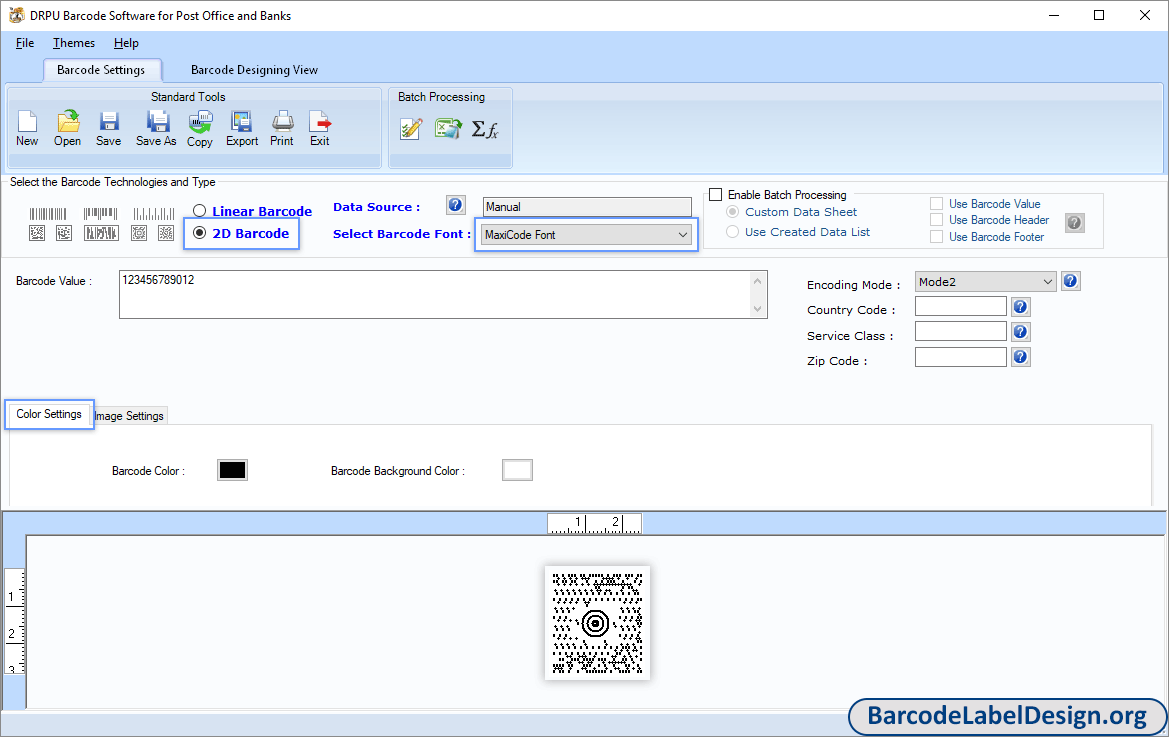Image resolution: width=1169 pixels, height=737 pixels.
Task: Click the Barcode Value scrollbar down arrow
Action: point(757,309)
